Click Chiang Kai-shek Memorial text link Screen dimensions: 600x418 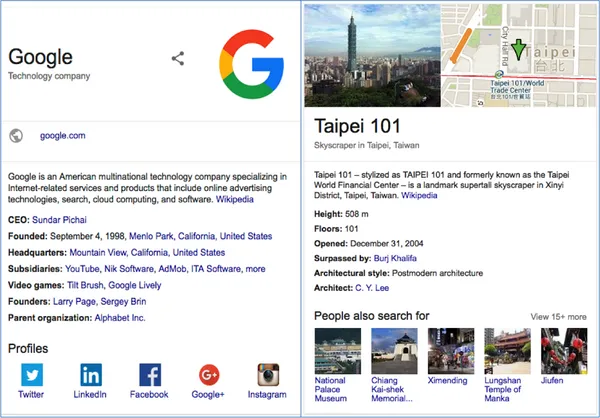click(392, 389)
